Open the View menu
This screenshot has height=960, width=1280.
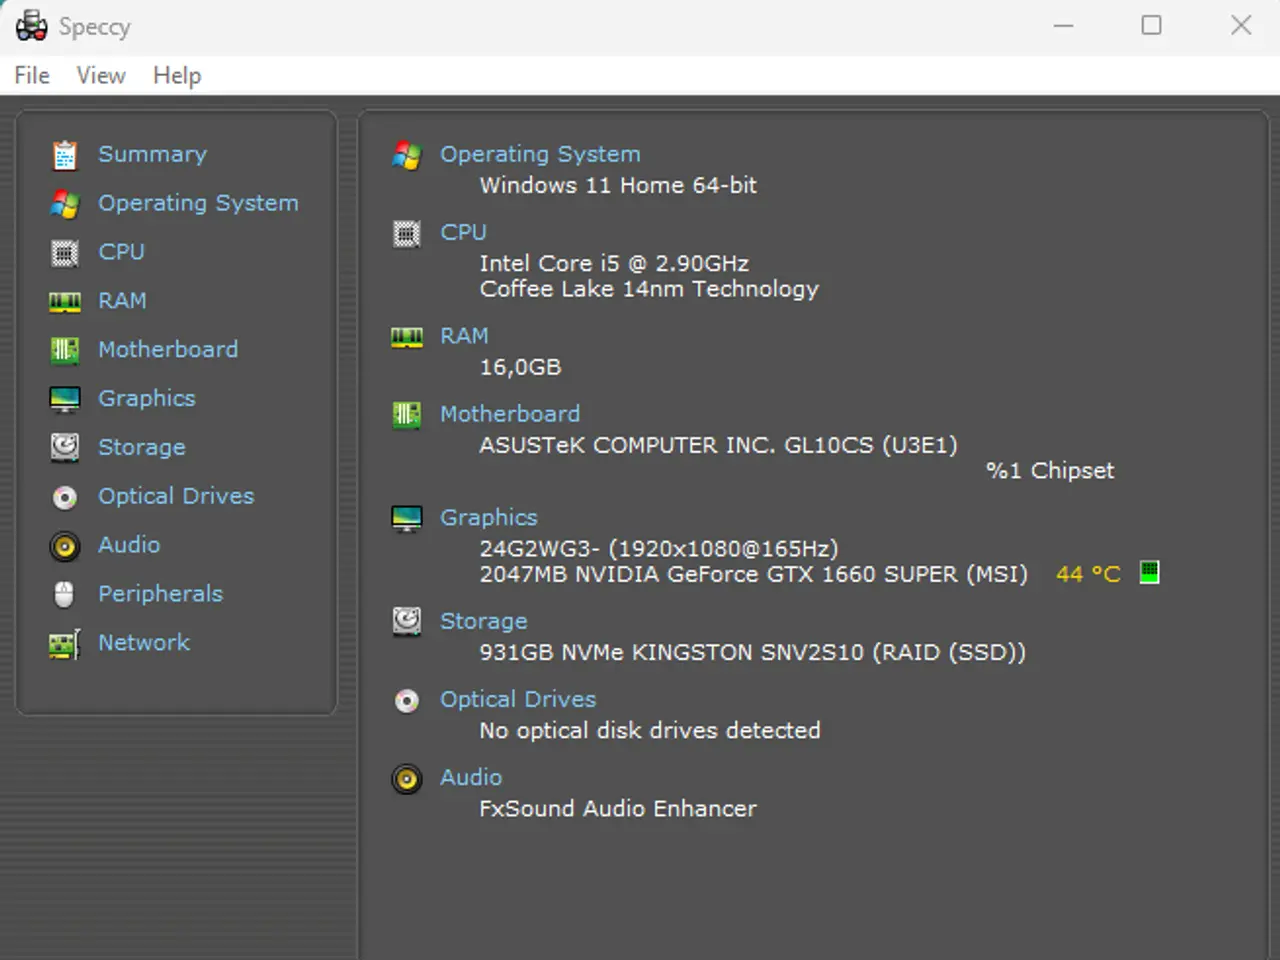click(x=101, y=76)
